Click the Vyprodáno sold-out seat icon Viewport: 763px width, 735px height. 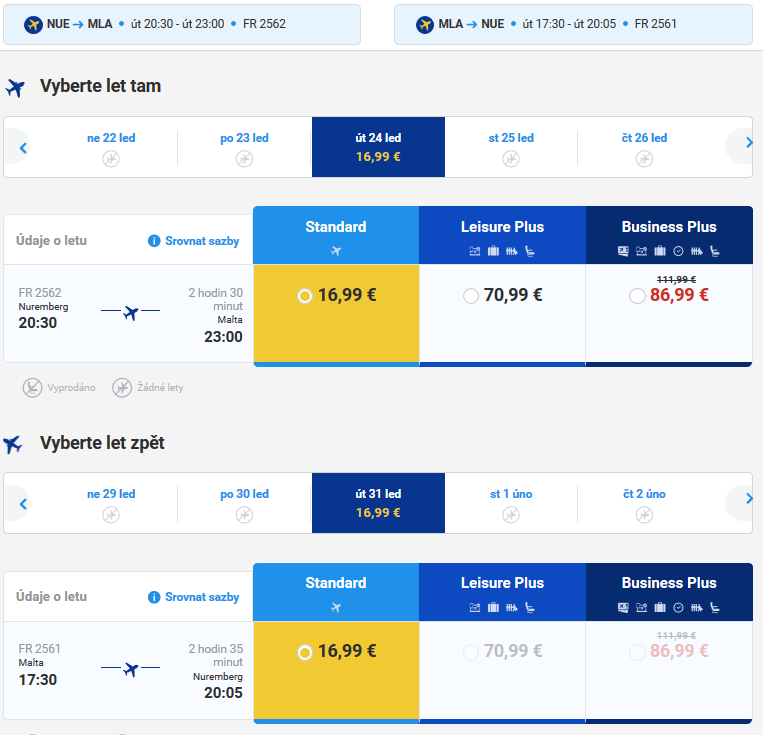[x=33, y=388]
